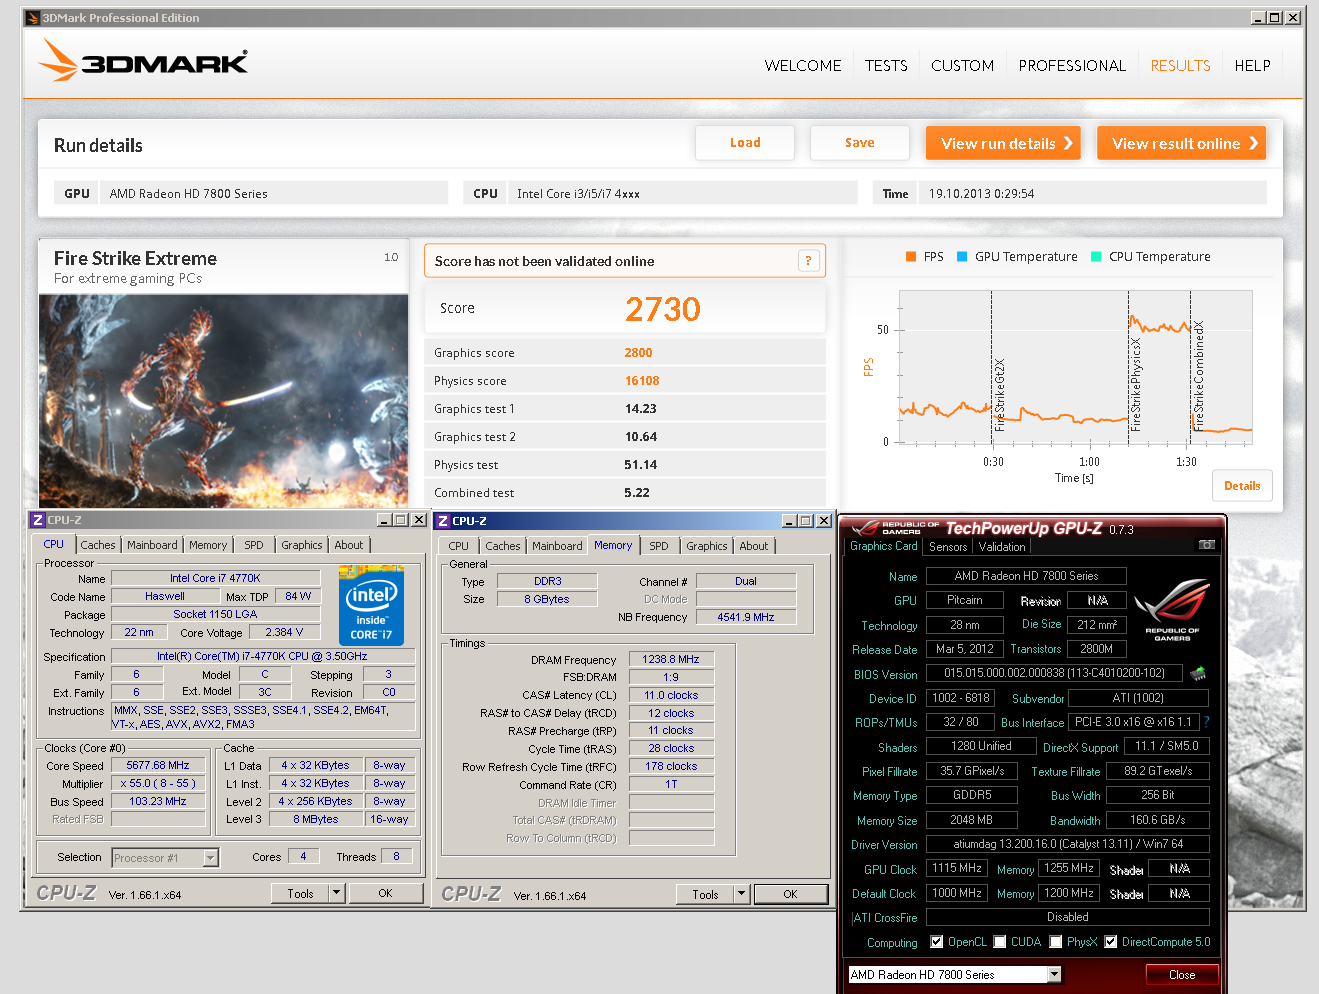Image resolution: width=1319 pixels, height=994 pixels.
Task: Open the question mark help next to validation message
Action: (808, 261)
